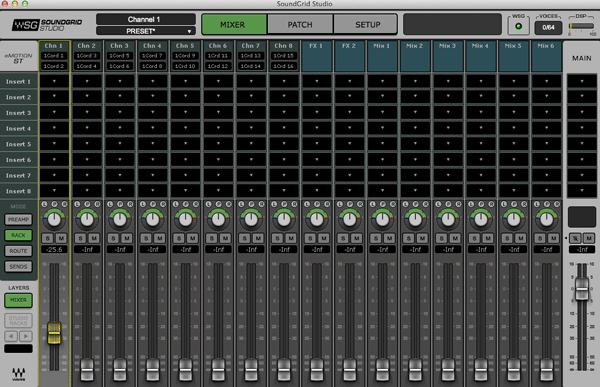This screenshot has height=387, width=600.
Task: Solo the FX 2 channel
Action: pos(343,238)
